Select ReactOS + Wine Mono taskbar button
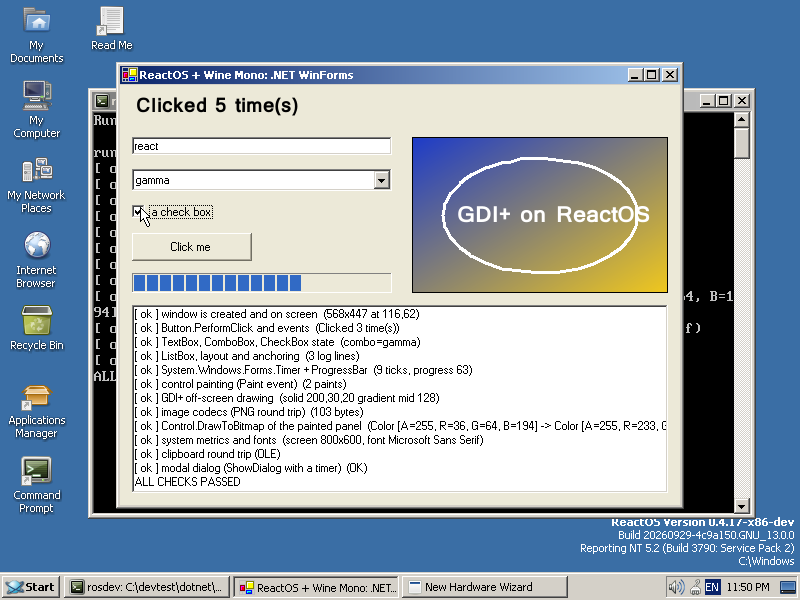 (x=317, y=587)
